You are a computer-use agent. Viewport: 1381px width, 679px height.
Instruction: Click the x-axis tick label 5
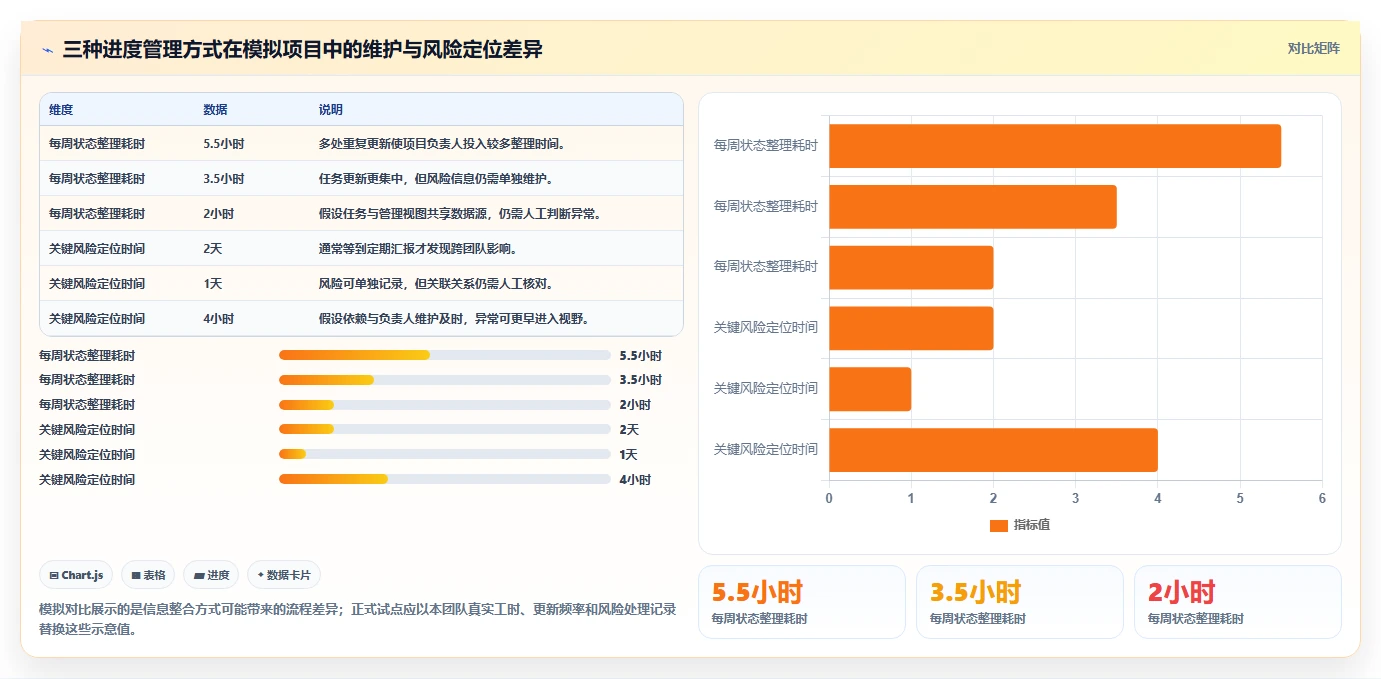click(1240, 498)
